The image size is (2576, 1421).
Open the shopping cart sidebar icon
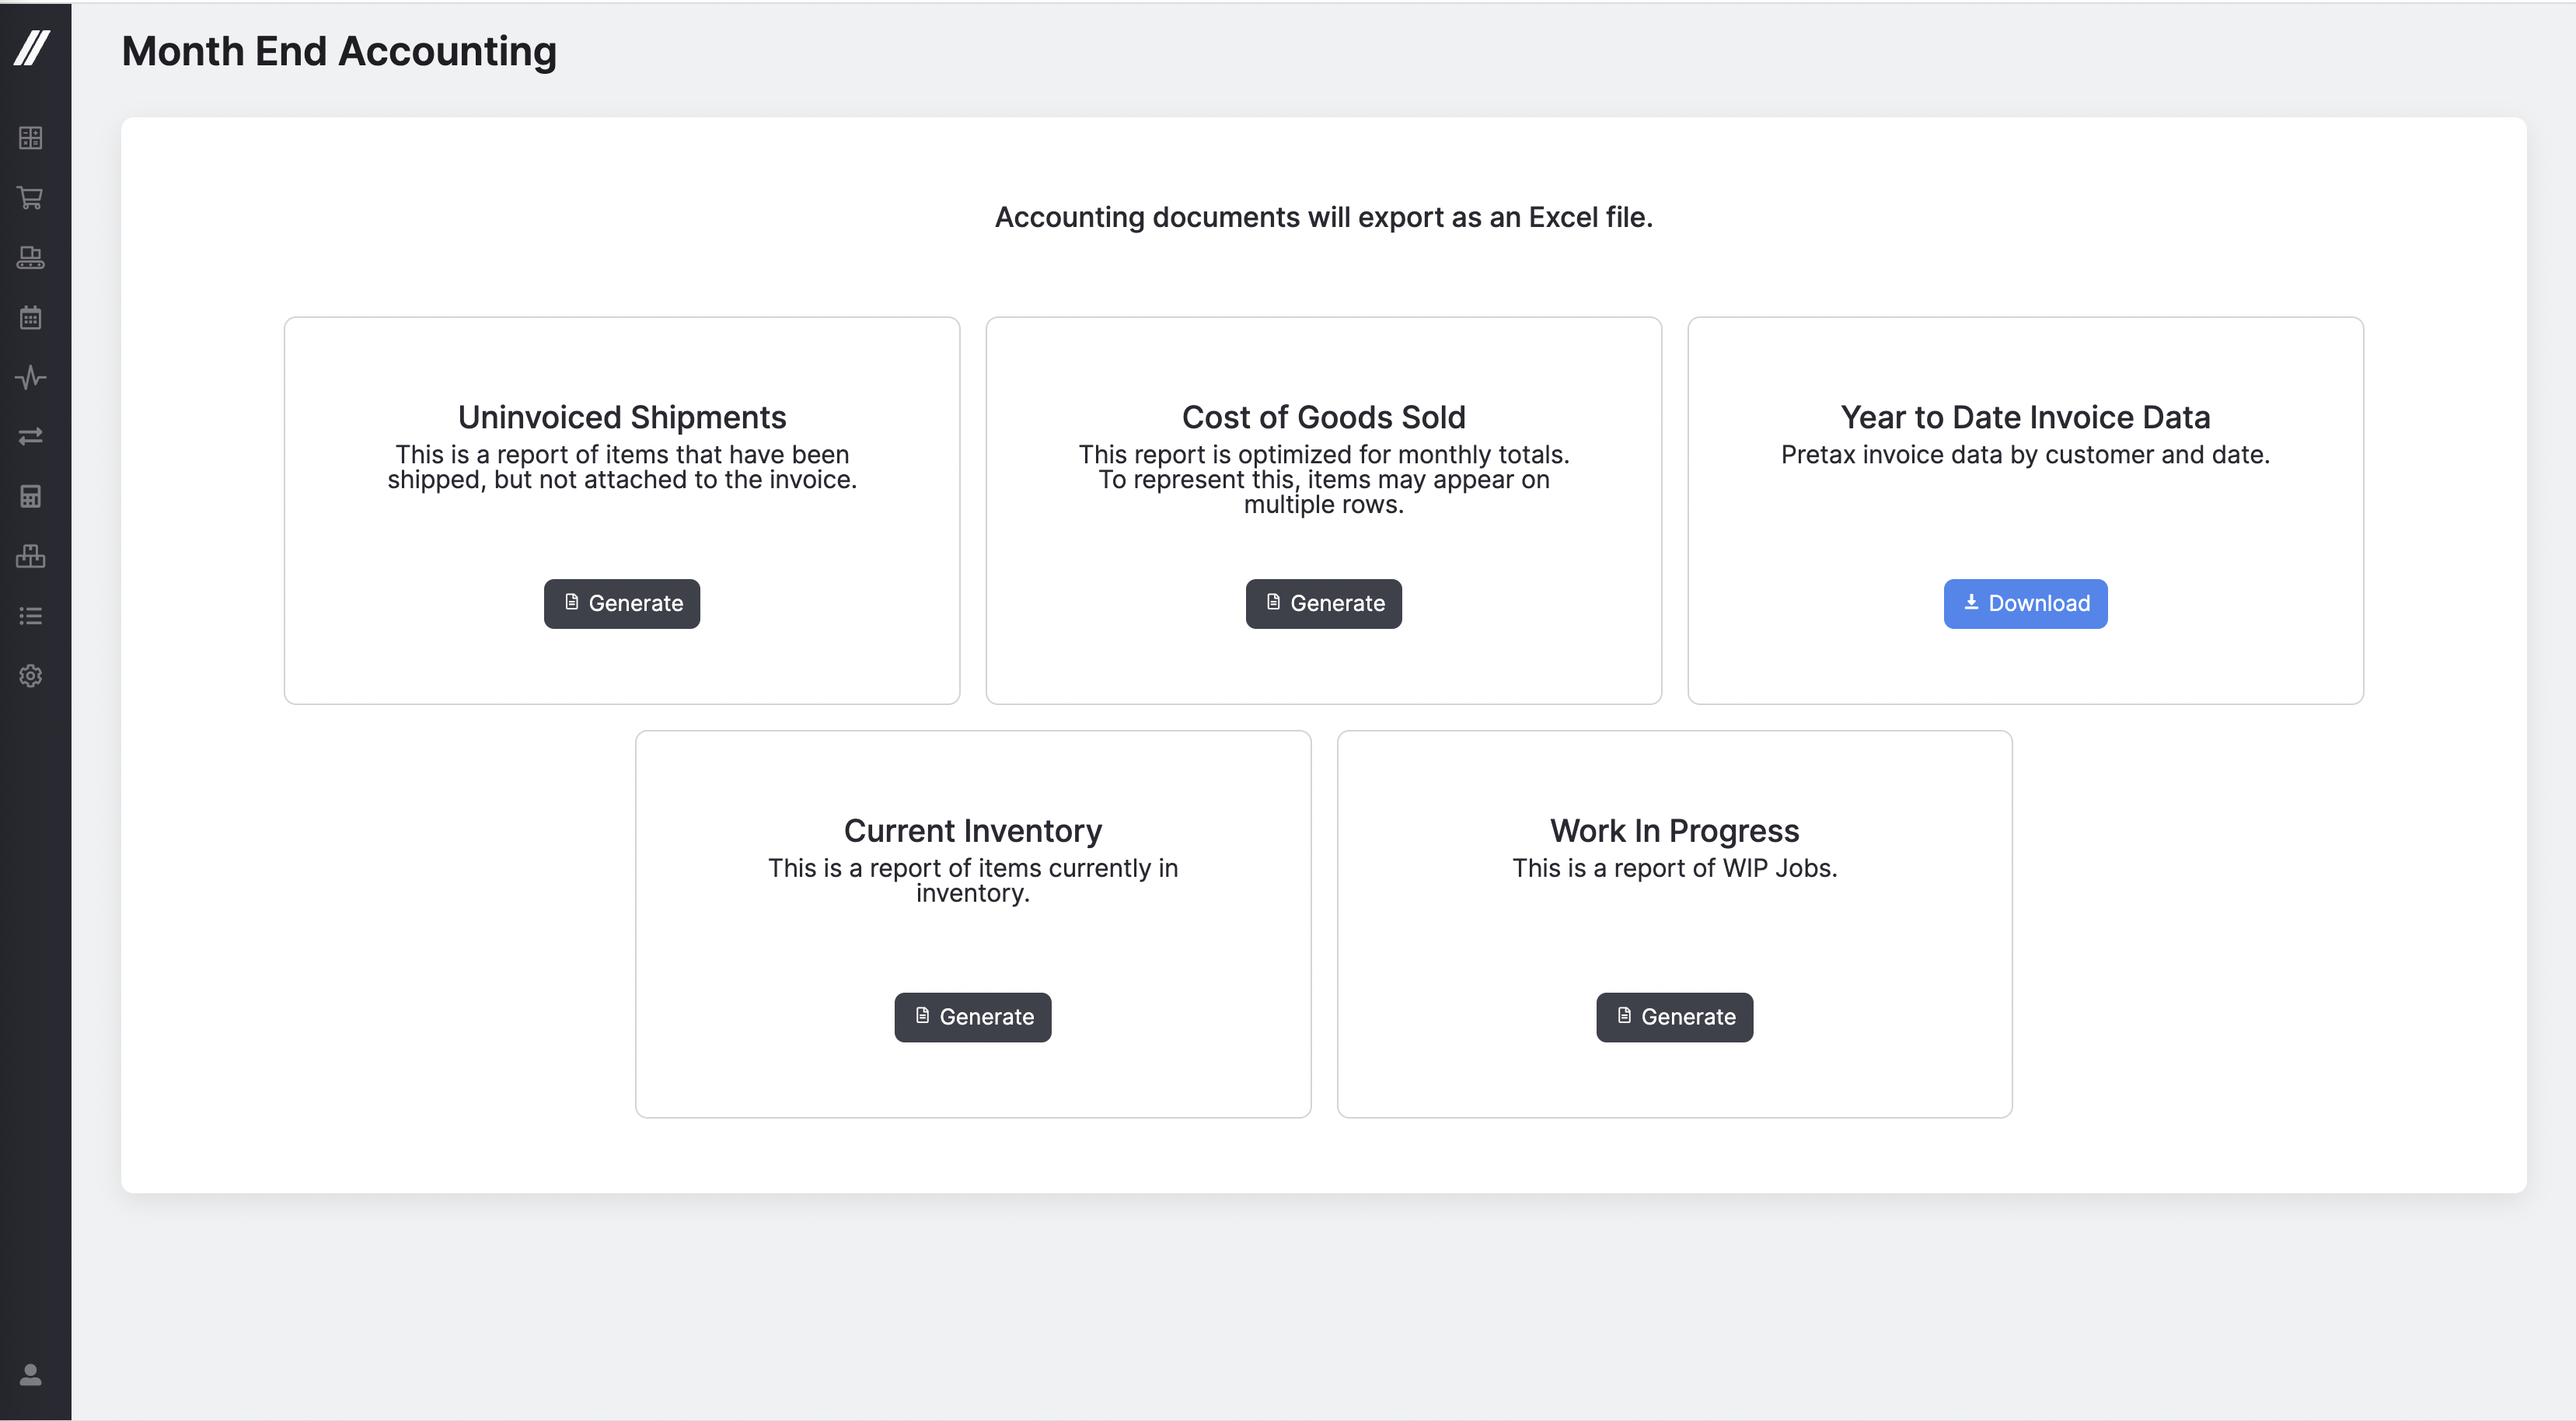[31, 198]
